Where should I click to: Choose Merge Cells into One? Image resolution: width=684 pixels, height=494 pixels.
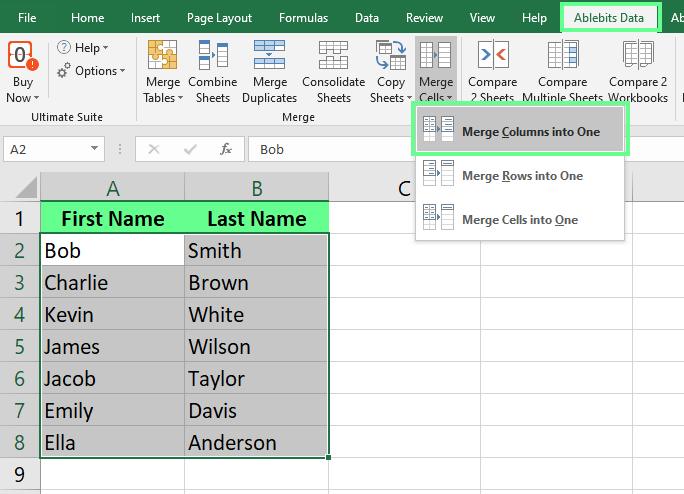point(520,220)
